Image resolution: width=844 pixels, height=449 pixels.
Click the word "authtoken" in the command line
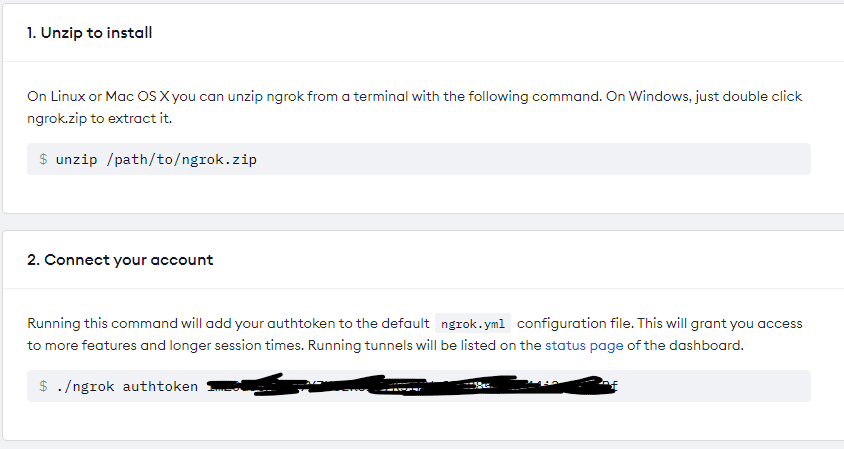[x=161, y=386]
